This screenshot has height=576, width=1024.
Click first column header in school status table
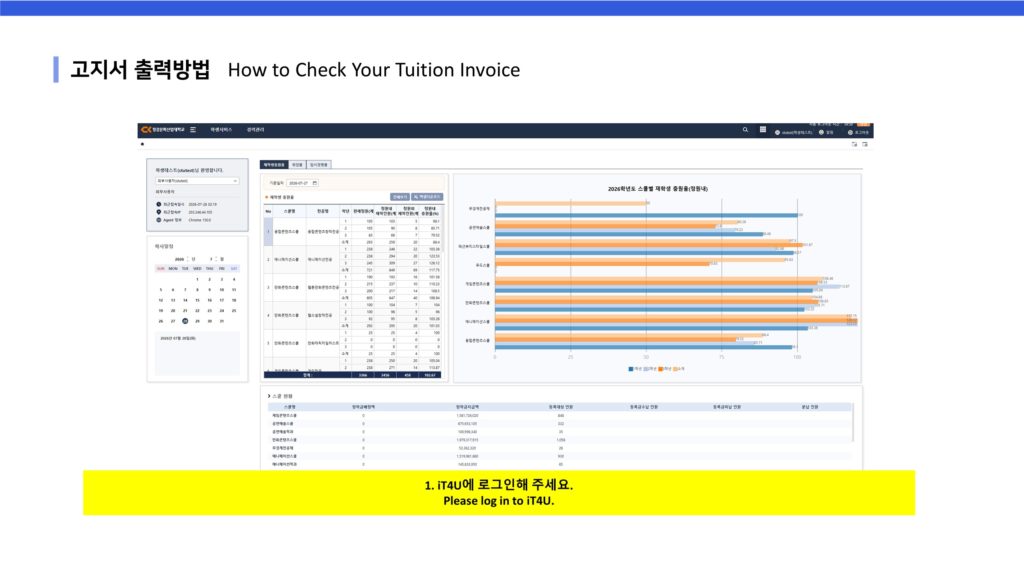click(289, 407)
